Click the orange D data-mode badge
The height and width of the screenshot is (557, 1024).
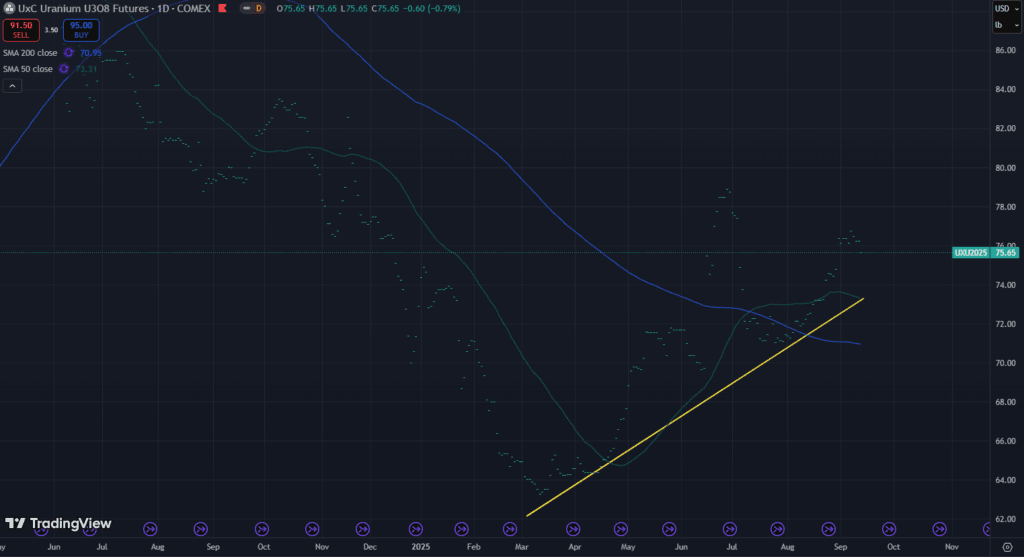[258, 9]
